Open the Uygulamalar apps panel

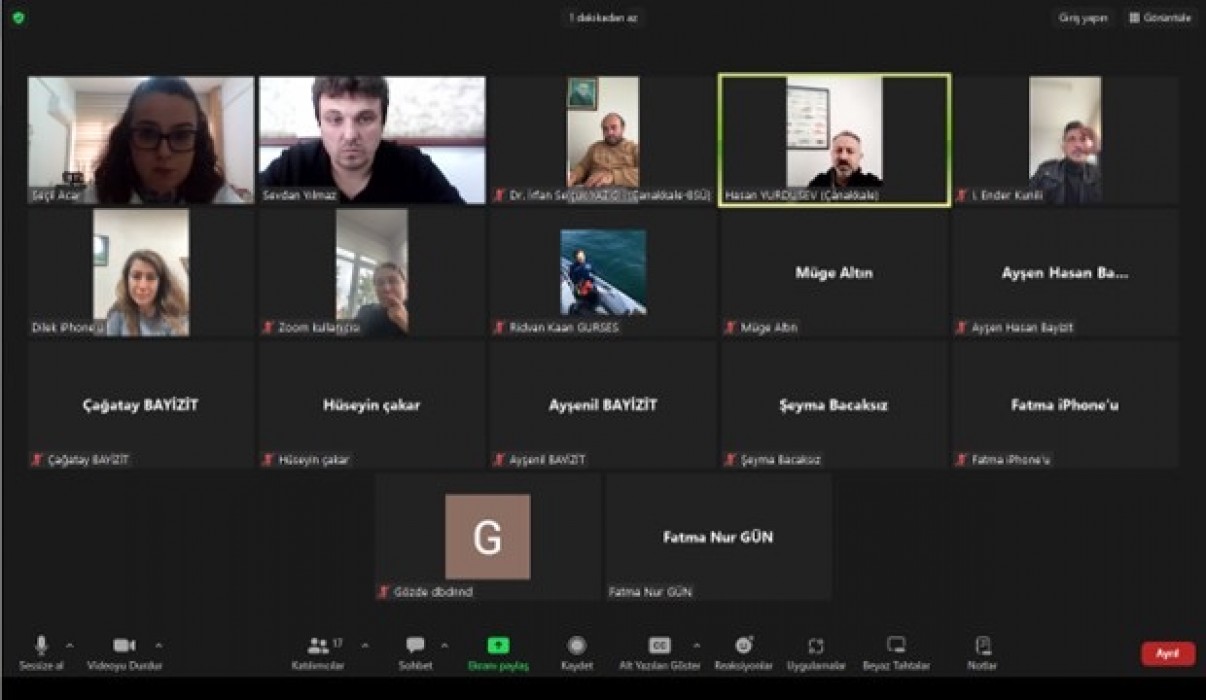point(816,646)
